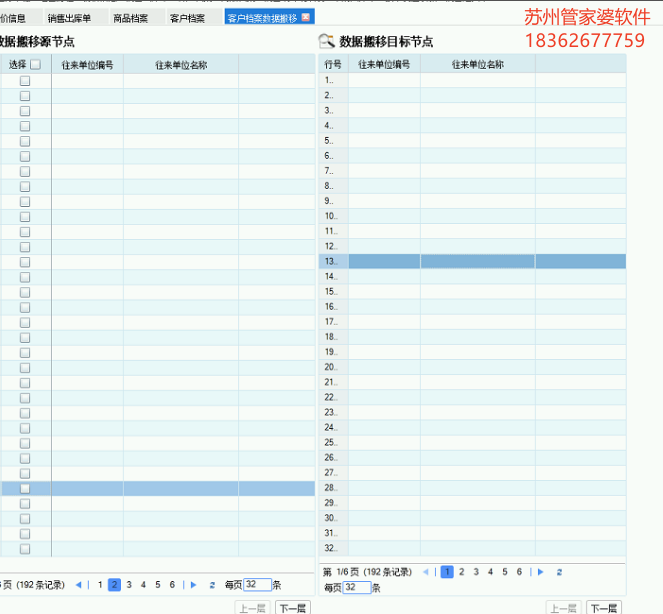The height and width of the screenshot is (614, 663).
Task: Click the search icon beside 数据搬移目标节点
Action: coord(327,41)
